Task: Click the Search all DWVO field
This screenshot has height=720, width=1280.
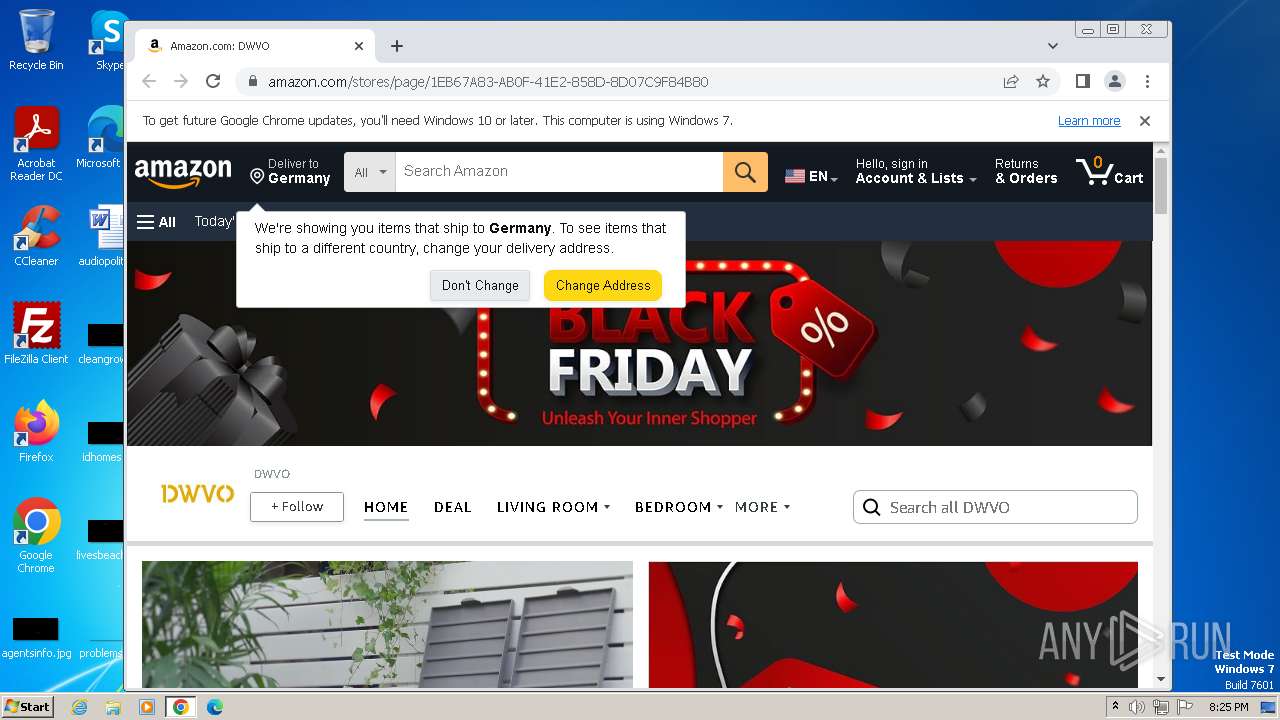Action: click(x=995, y=507)
